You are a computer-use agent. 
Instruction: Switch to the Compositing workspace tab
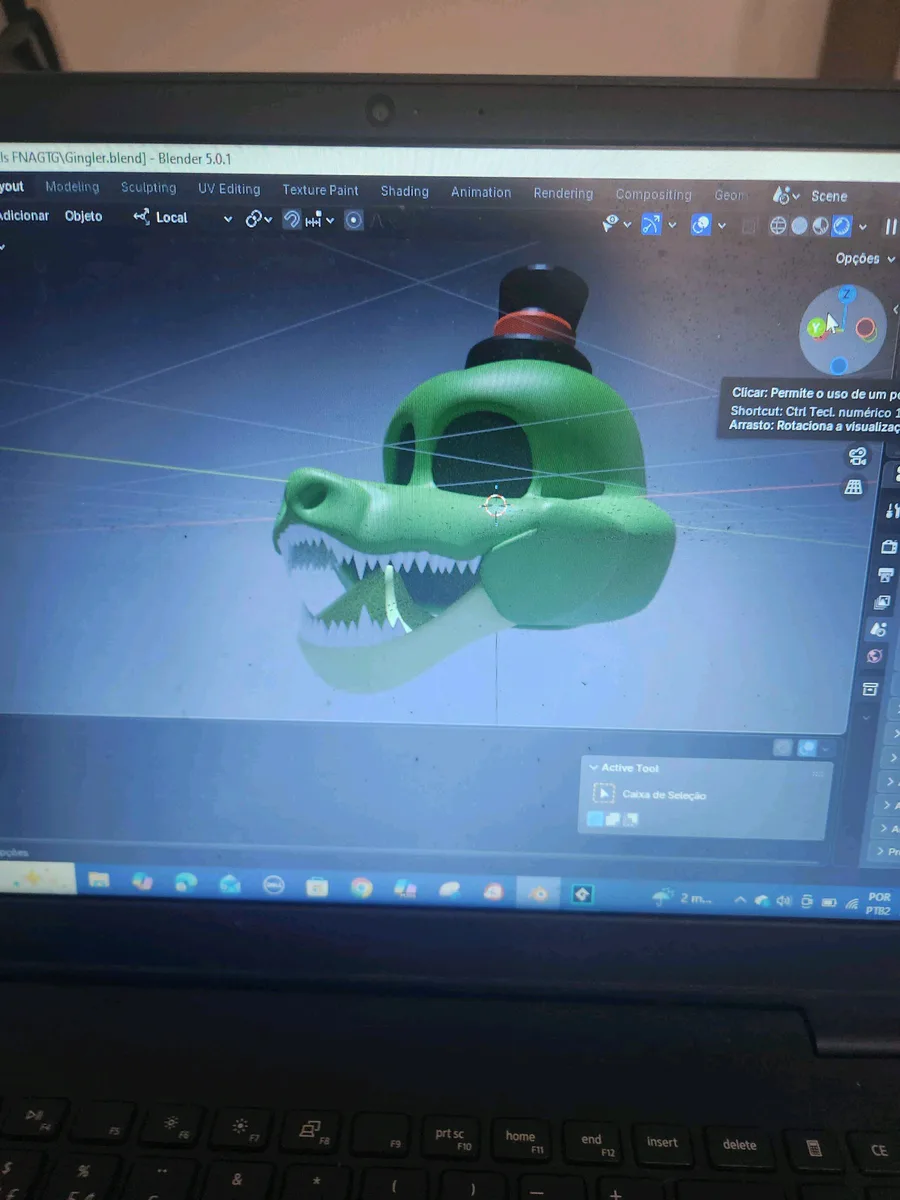click(x=653, y=194)
